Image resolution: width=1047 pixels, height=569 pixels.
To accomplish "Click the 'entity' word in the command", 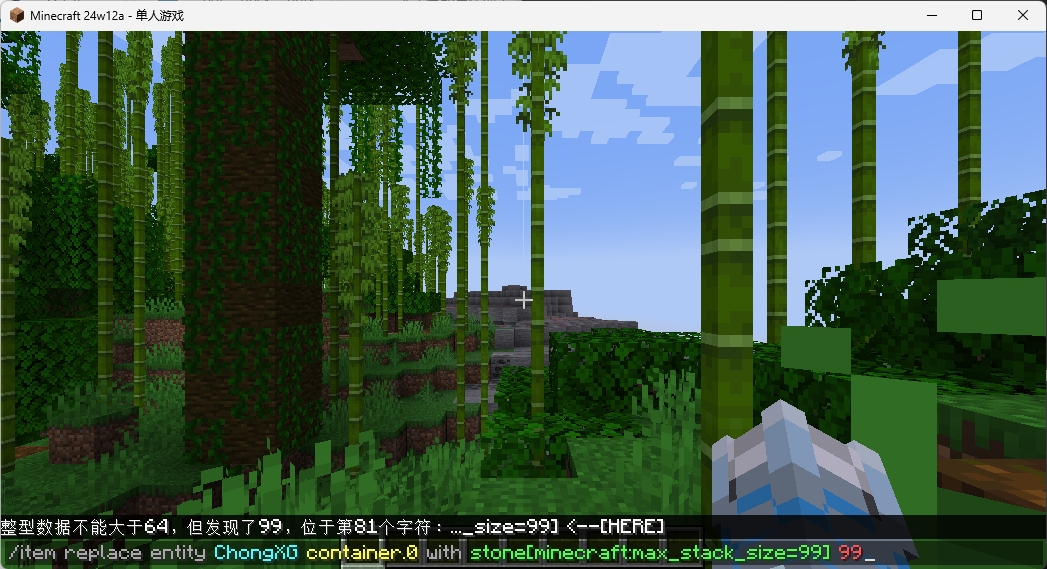I will pos(178,553).
